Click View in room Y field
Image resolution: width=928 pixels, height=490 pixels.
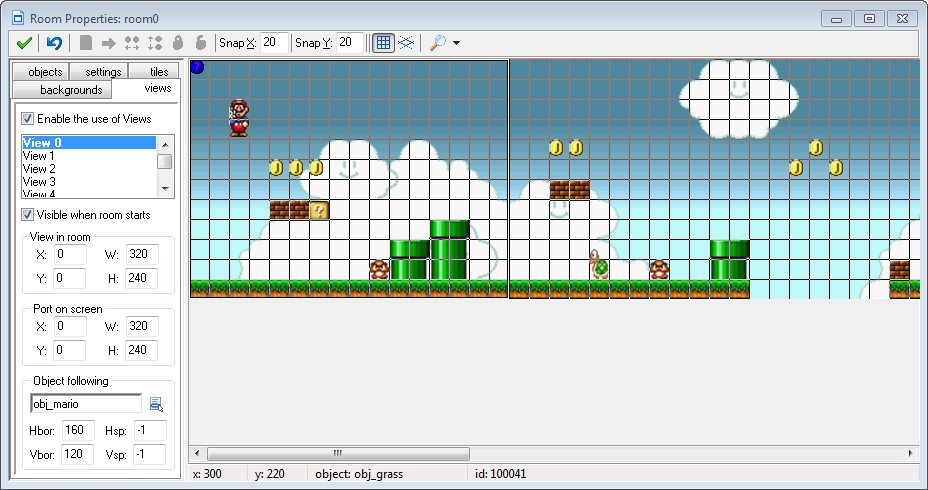[x=70, y=278]
